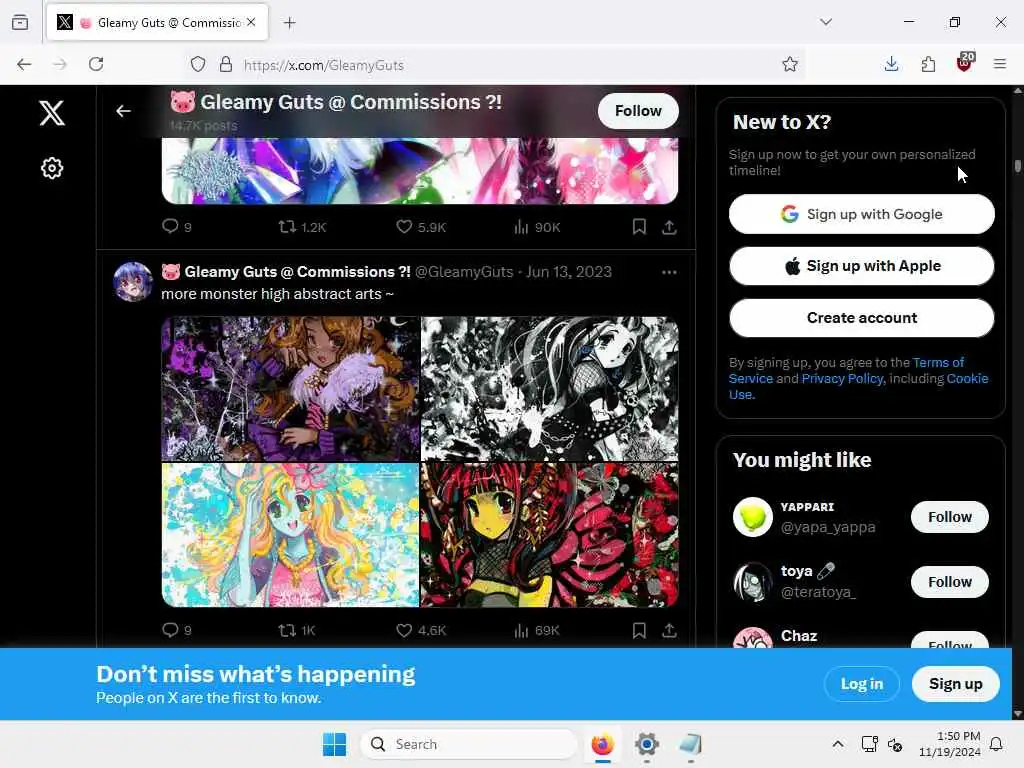Open the Settings app in taskbar
Viewport: 1024px width, 768px height.
(647, 744)
